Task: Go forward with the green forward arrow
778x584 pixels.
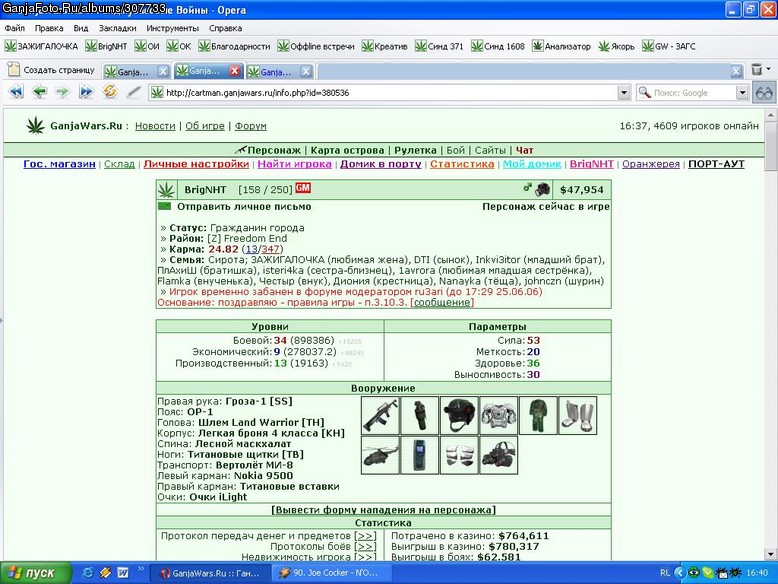Action: (x=63, y=92)
